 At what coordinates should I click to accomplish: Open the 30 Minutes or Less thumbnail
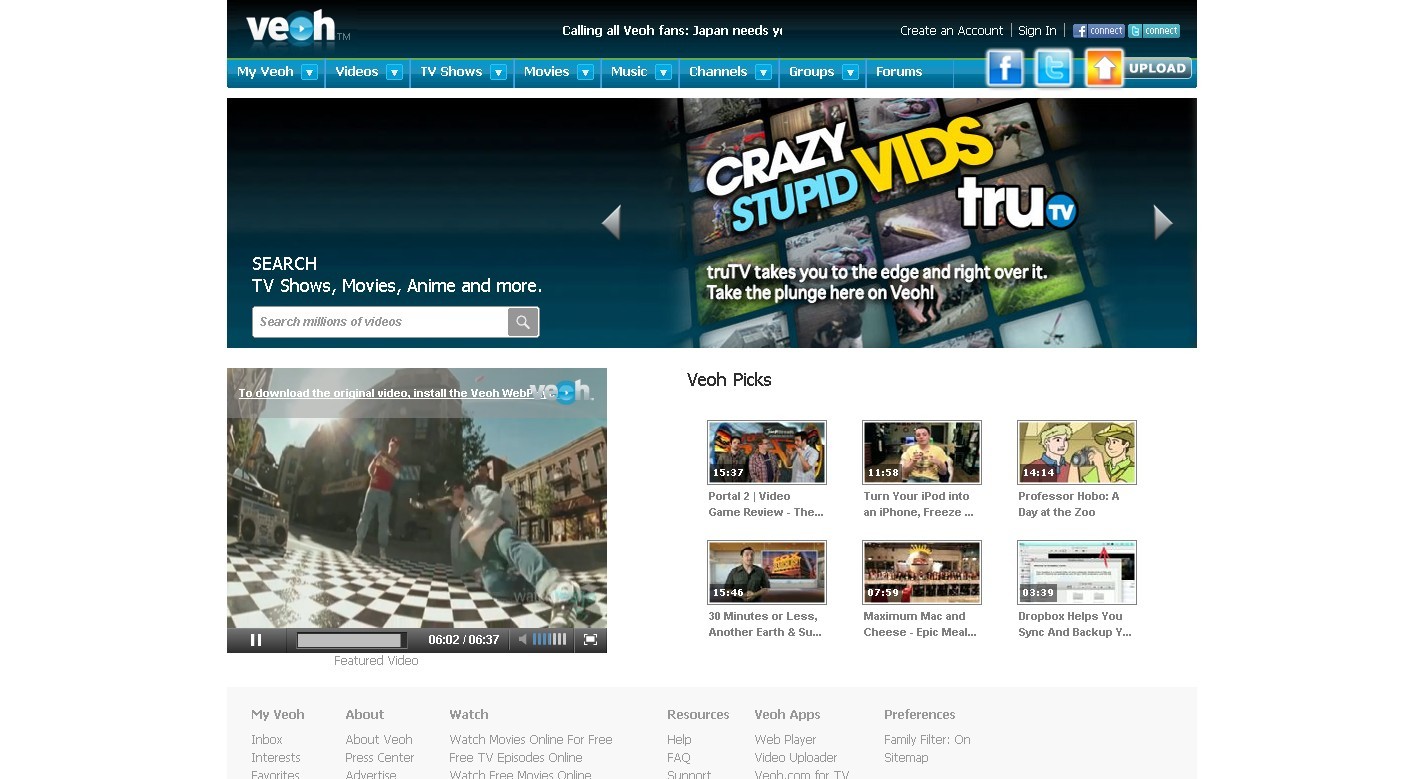tap(767, 572)
